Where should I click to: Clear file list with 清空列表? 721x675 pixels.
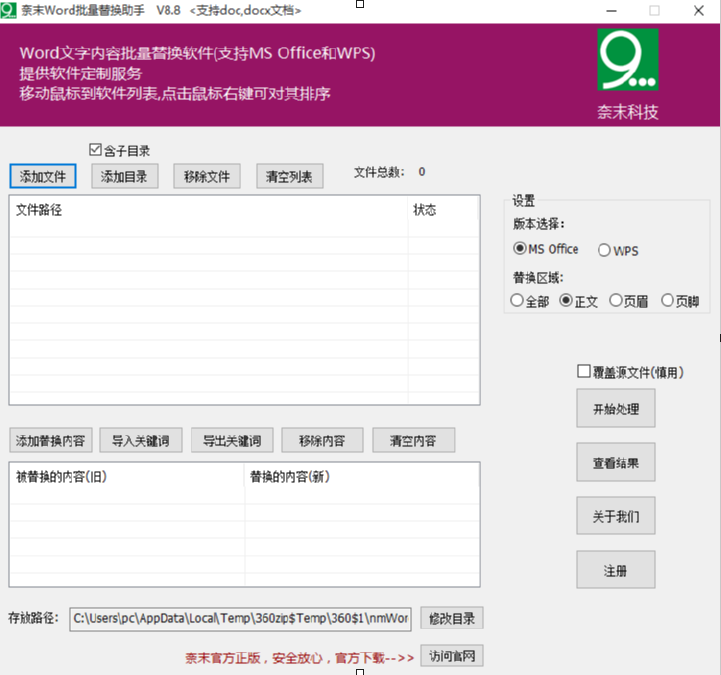click(x=290, y=176)
